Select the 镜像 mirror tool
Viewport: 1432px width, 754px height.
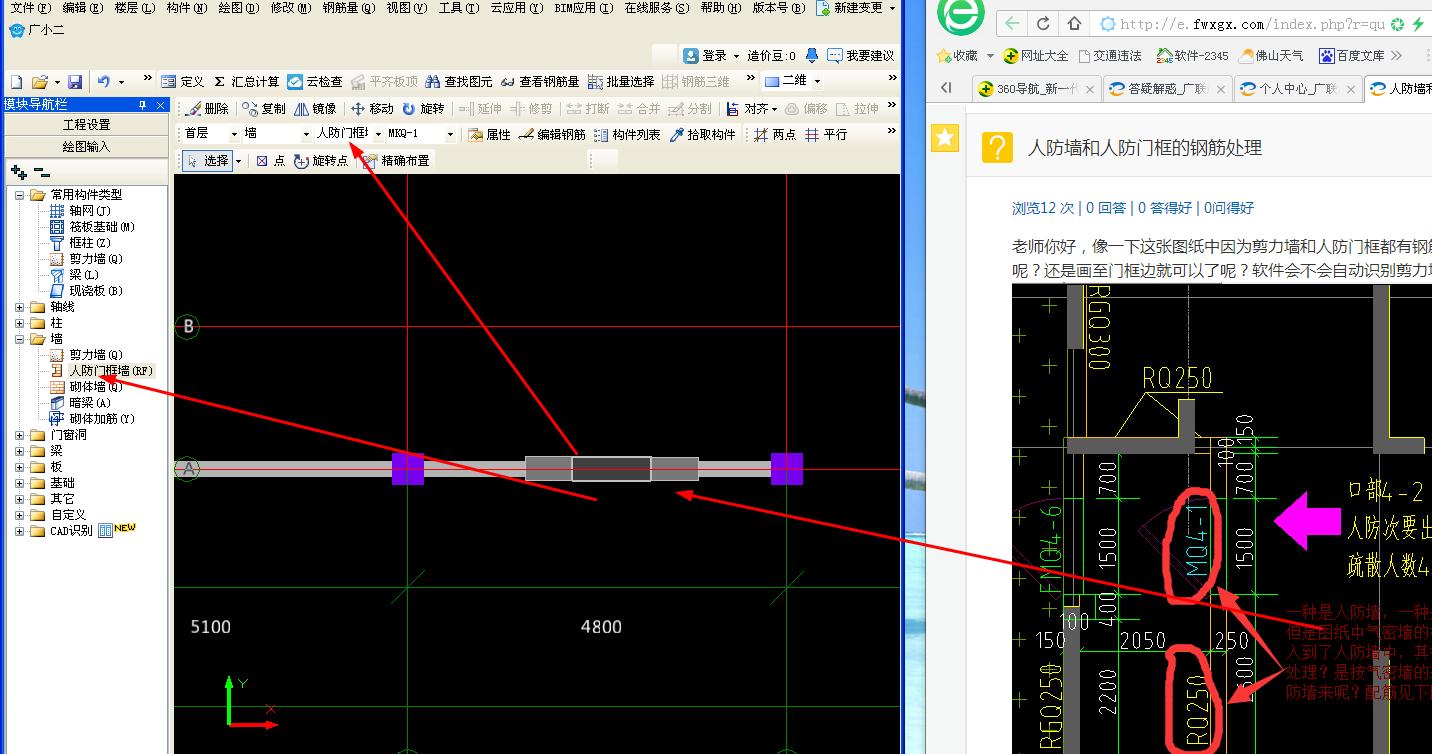click(315, 108)
